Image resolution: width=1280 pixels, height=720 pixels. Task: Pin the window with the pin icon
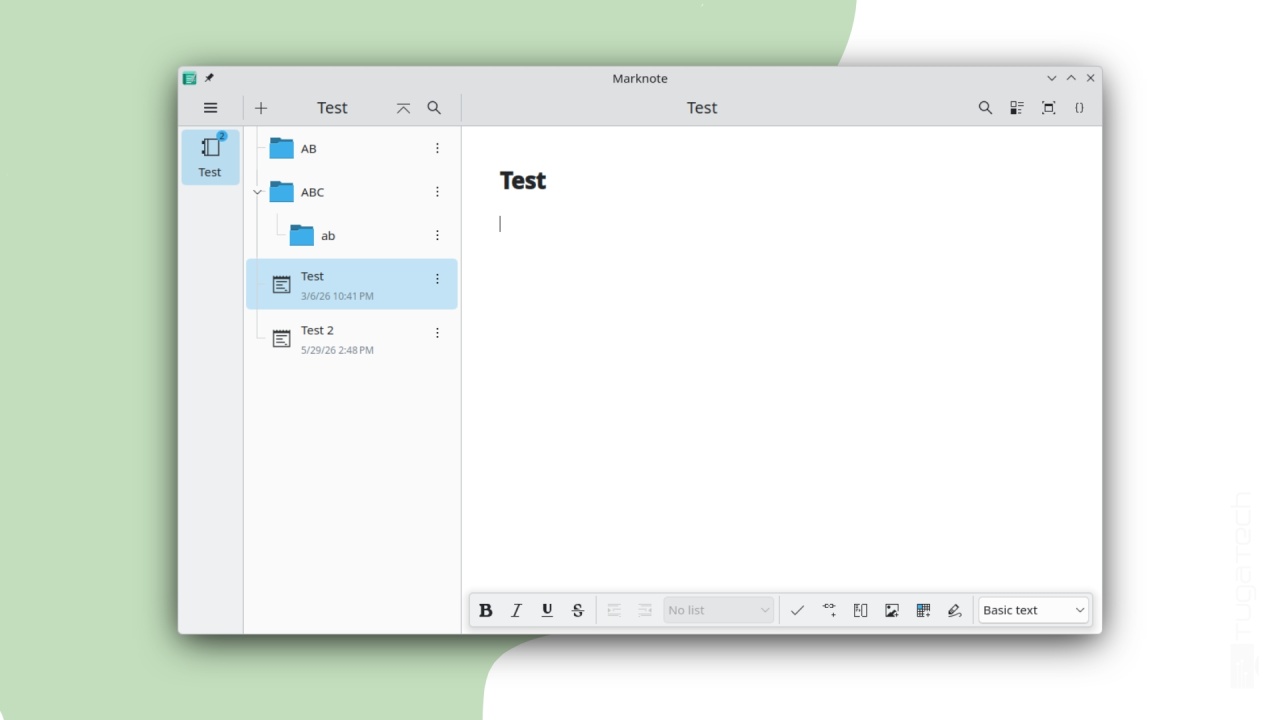209,78
